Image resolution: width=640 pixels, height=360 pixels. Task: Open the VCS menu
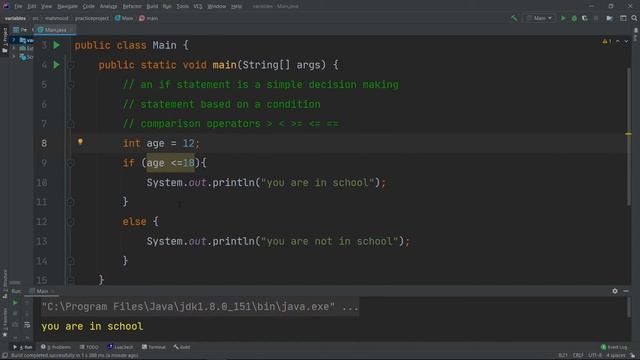198,6
